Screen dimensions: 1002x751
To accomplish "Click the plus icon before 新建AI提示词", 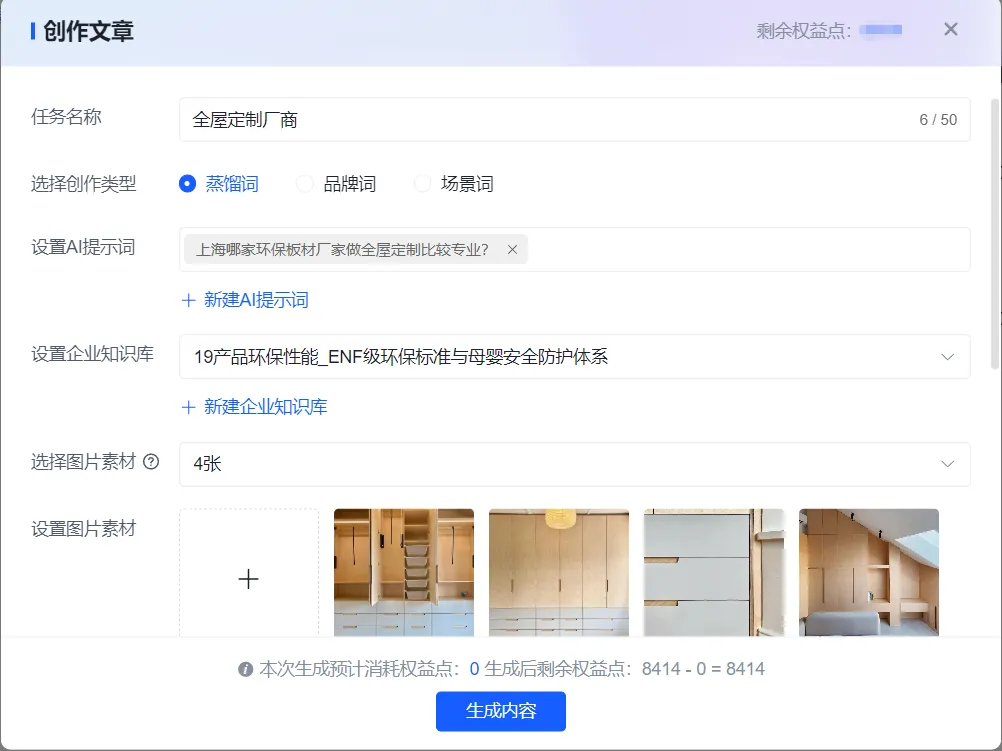I will click(188, 300).
